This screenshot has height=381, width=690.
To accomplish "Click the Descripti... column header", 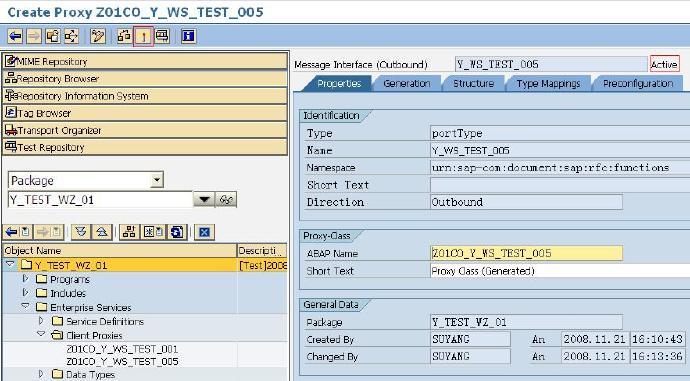I will coord(262,251).
